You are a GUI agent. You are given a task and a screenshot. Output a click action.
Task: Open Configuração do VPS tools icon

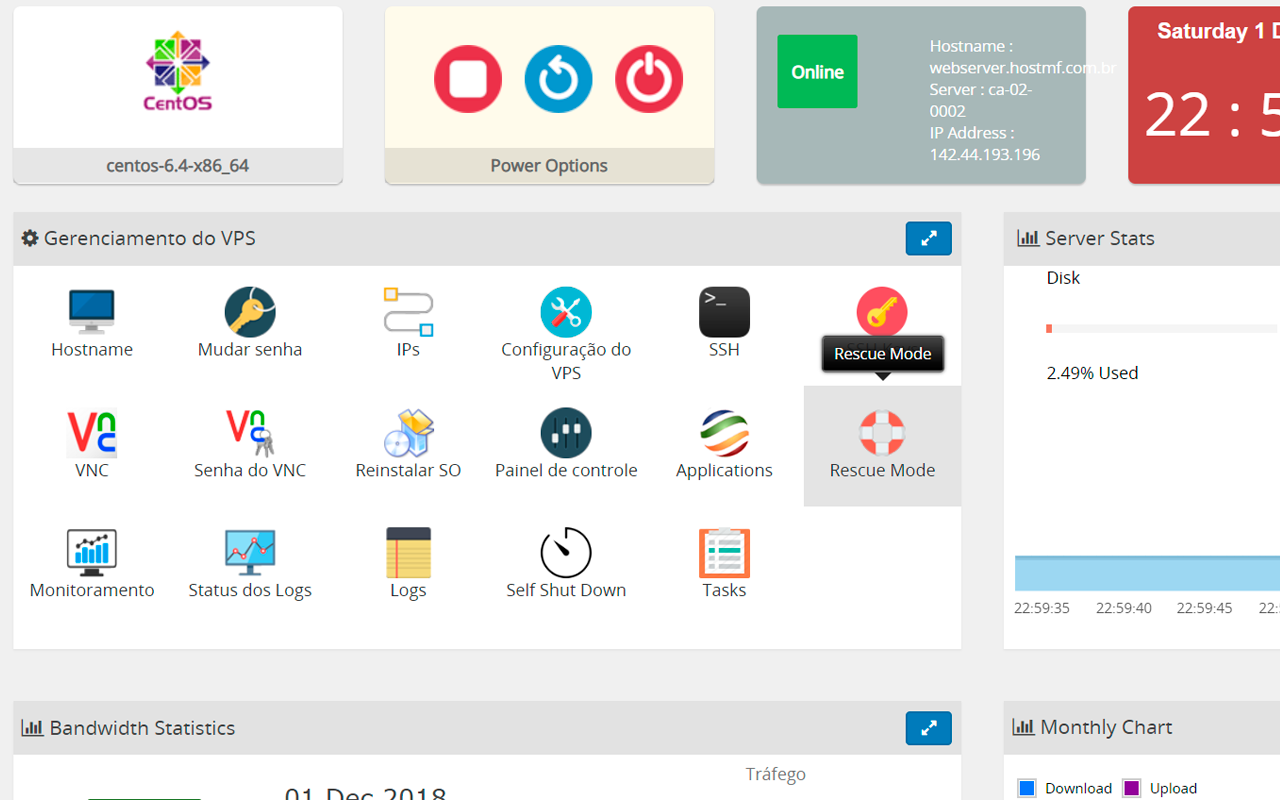pyautogui.click(x=566, y=312)
